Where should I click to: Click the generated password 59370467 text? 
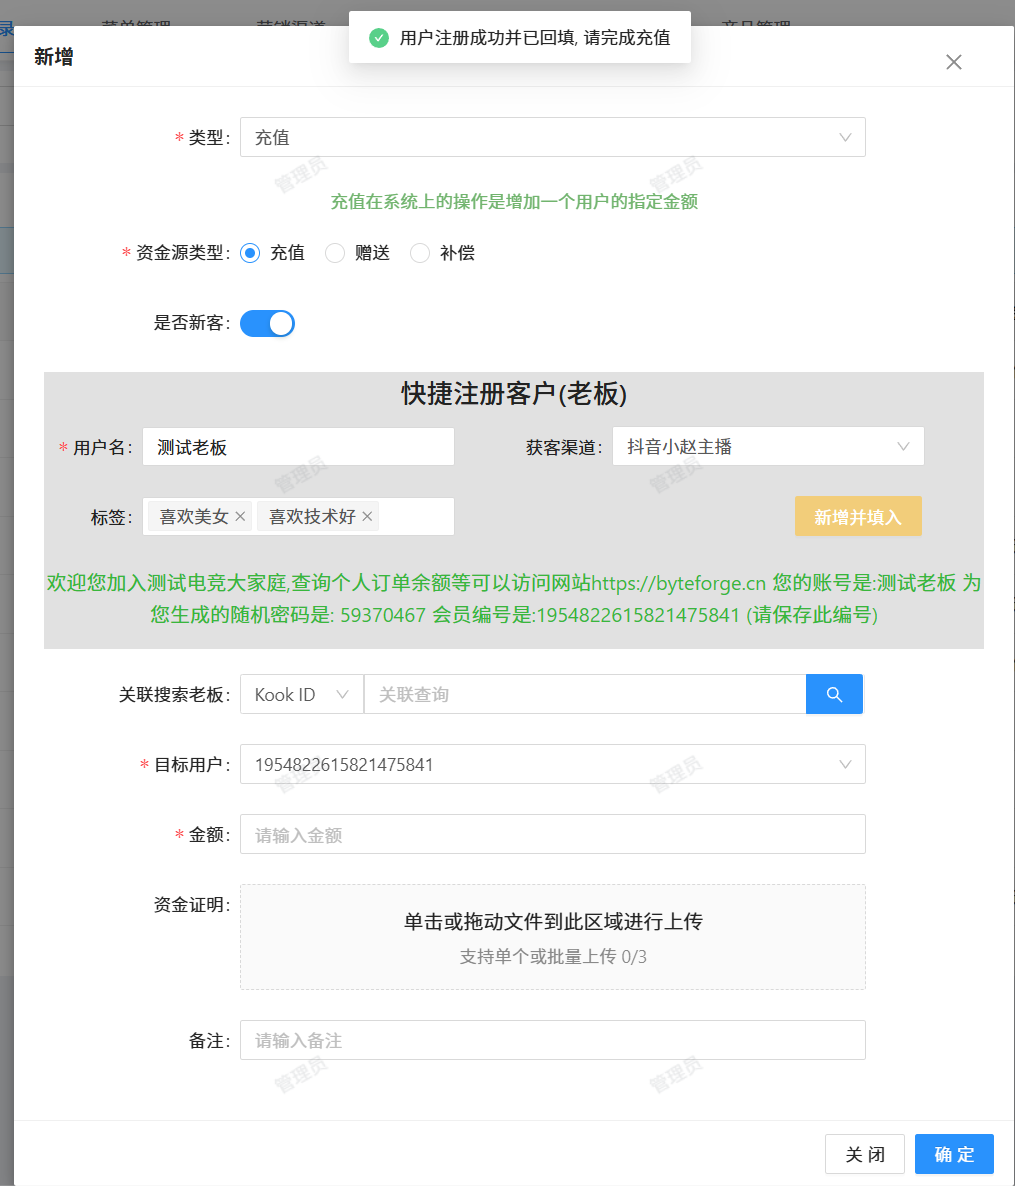coord(383,615)
